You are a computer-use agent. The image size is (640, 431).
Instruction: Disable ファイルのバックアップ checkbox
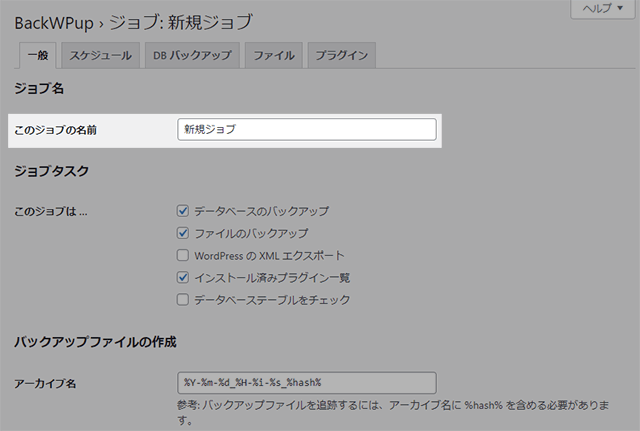(x=183, y=233)
